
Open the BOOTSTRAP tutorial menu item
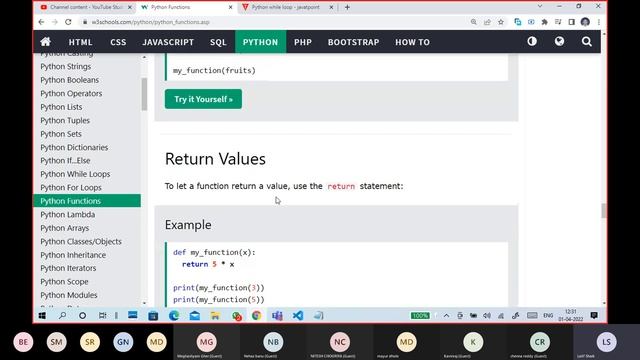tap(353, 42)
